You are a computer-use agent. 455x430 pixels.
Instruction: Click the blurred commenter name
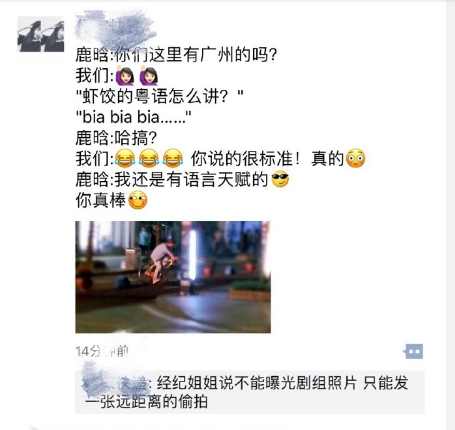(x=114, y=381)
